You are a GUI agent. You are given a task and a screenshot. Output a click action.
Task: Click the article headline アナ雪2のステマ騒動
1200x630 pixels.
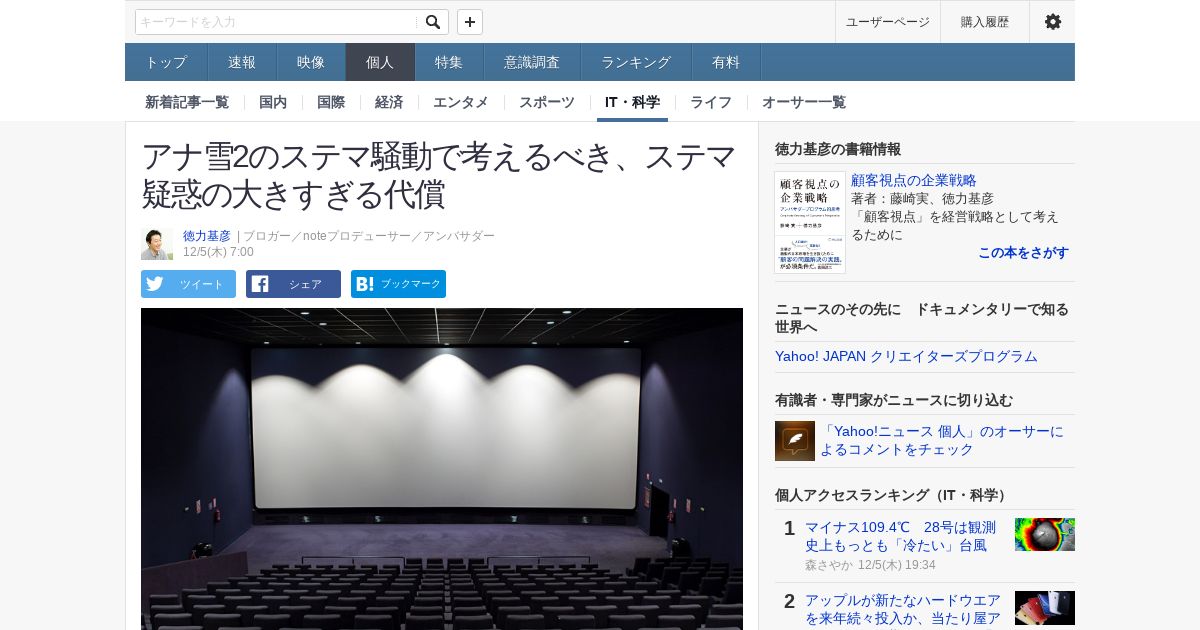click(x=438, y=175)
